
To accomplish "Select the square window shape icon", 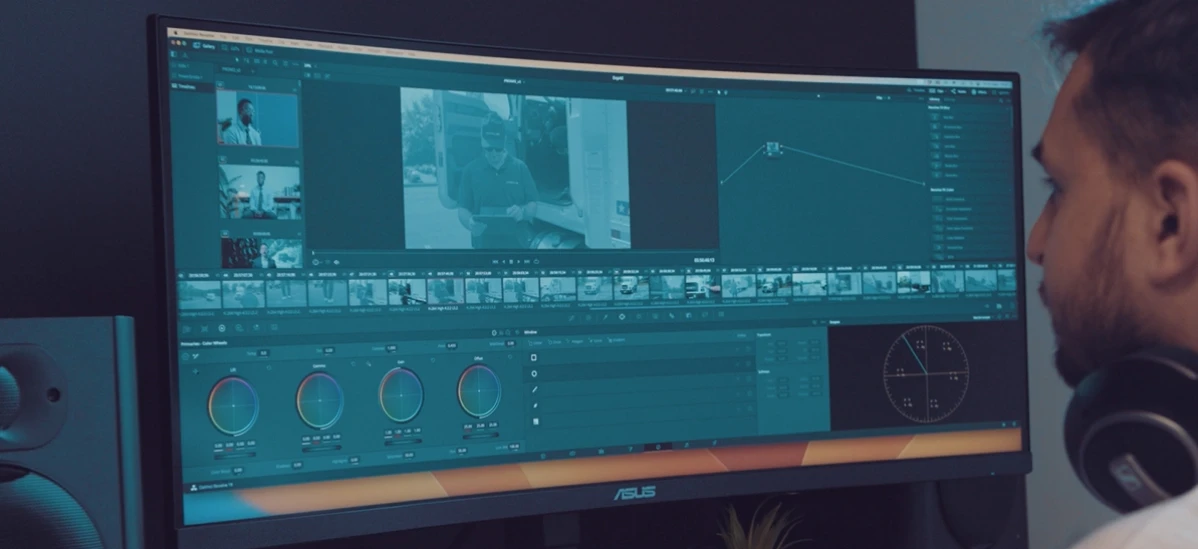I will 534,357.
